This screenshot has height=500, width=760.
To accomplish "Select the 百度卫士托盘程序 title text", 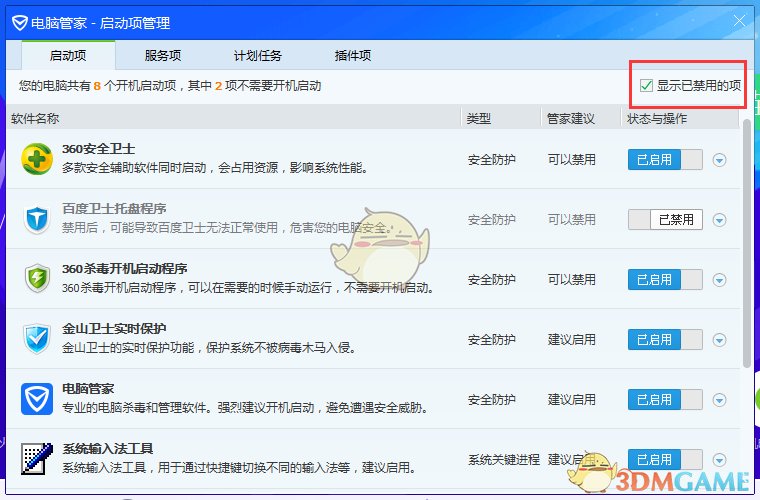I will (114, 209).
